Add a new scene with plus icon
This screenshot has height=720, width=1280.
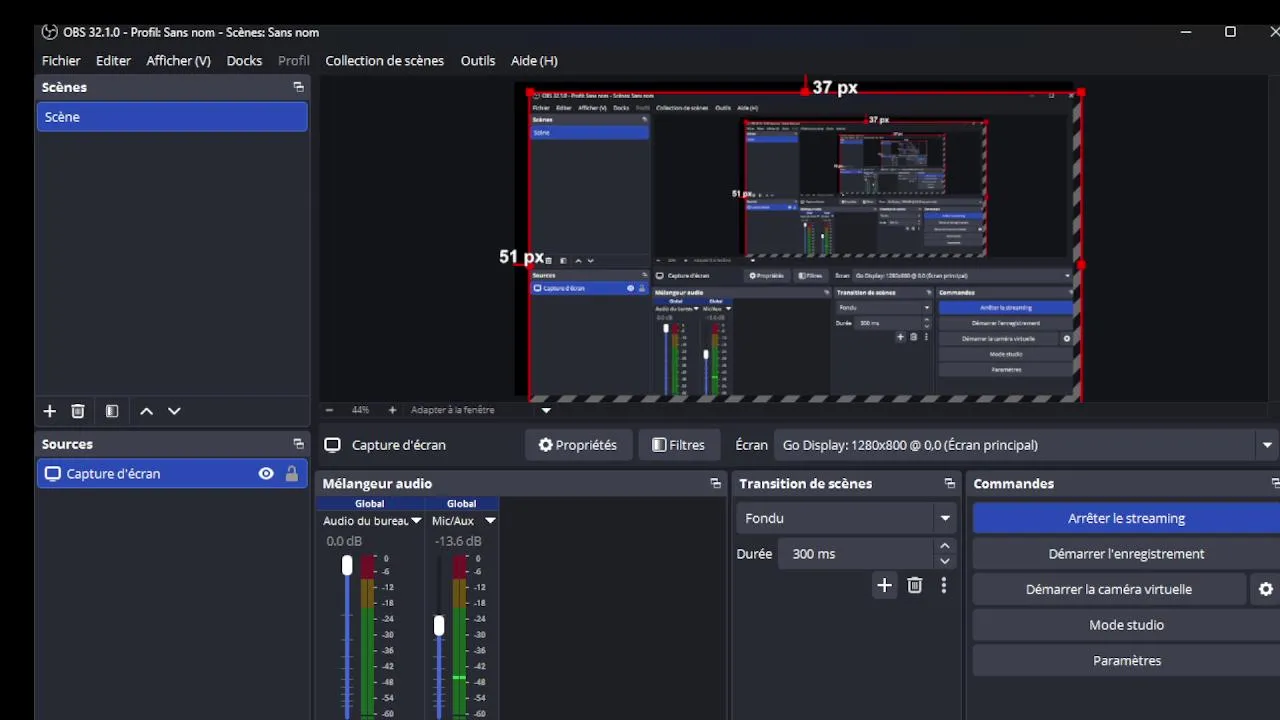pyautogui.click(x=49, y=411)
